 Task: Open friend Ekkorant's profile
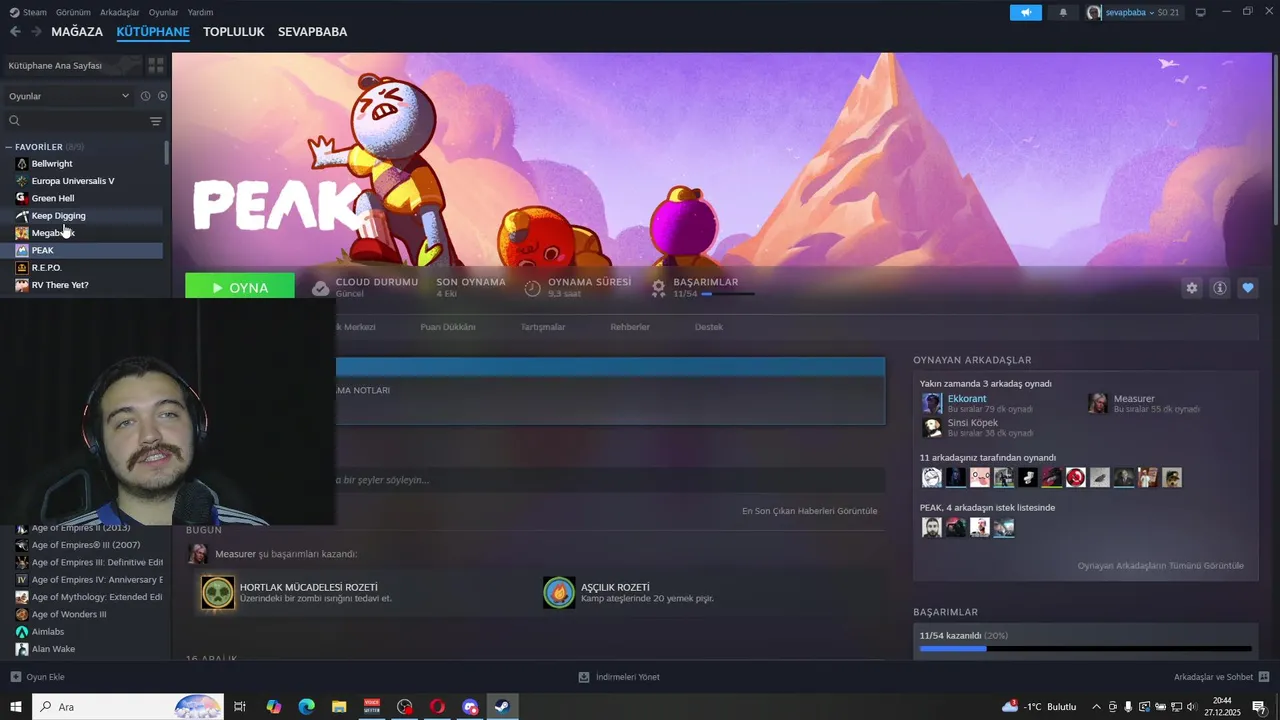click(x=966, y=399)
